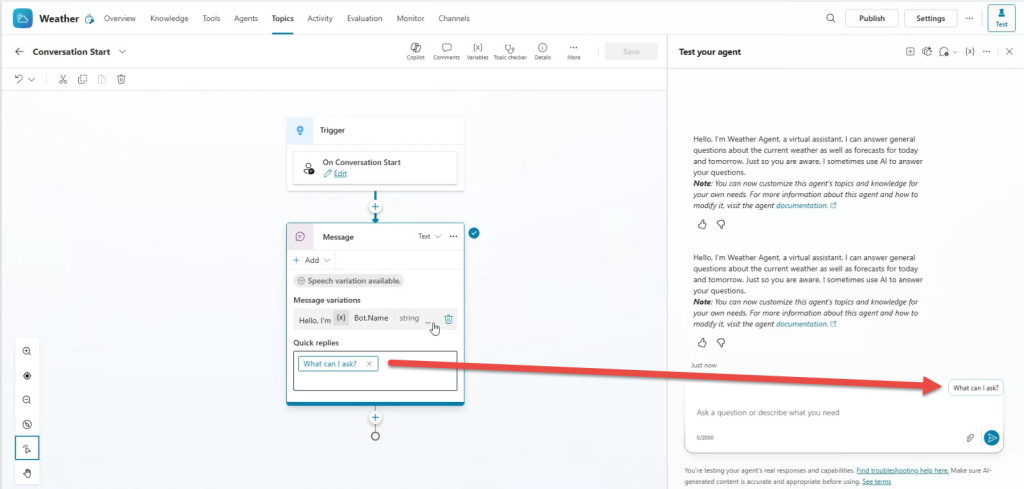Open topic Details

(542, 52)
